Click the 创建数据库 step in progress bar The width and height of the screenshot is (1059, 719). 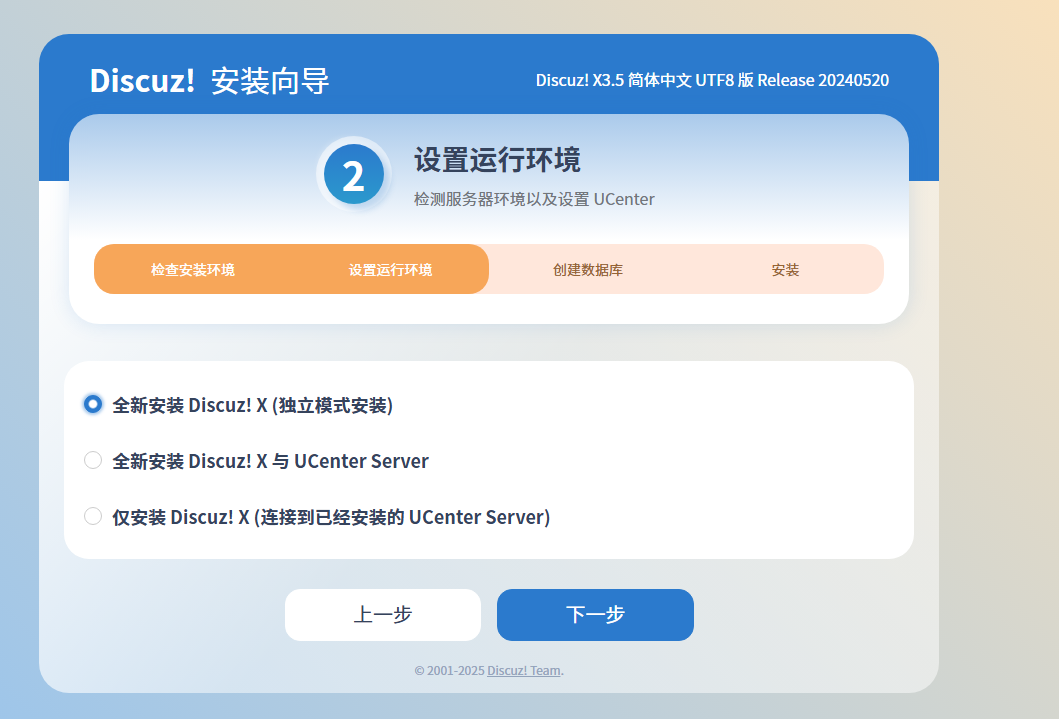click(588, 269)
